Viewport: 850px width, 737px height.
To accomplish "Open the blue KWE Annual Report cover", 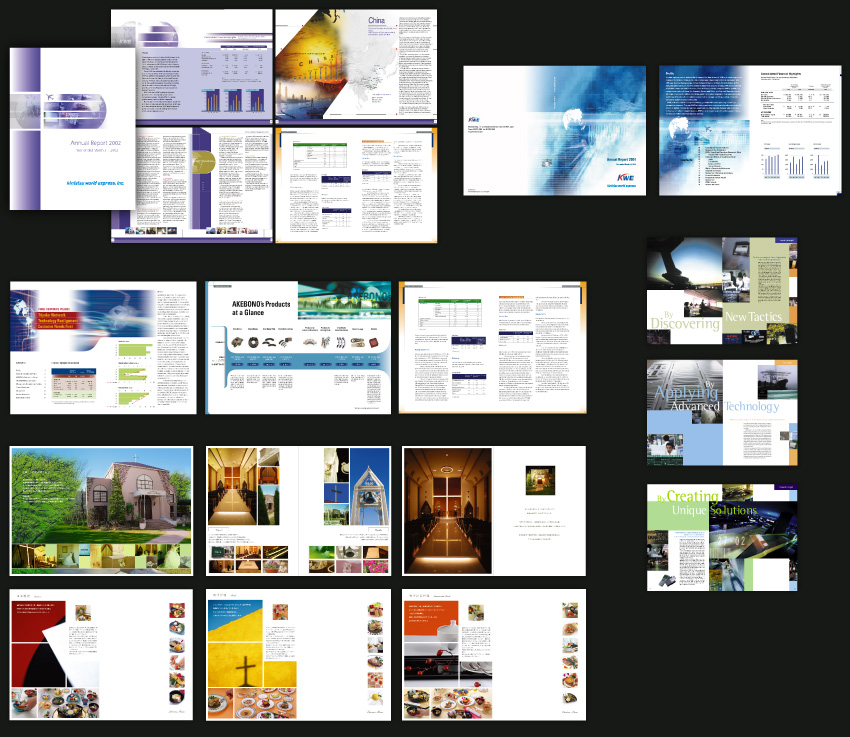I will pos(554,130).
